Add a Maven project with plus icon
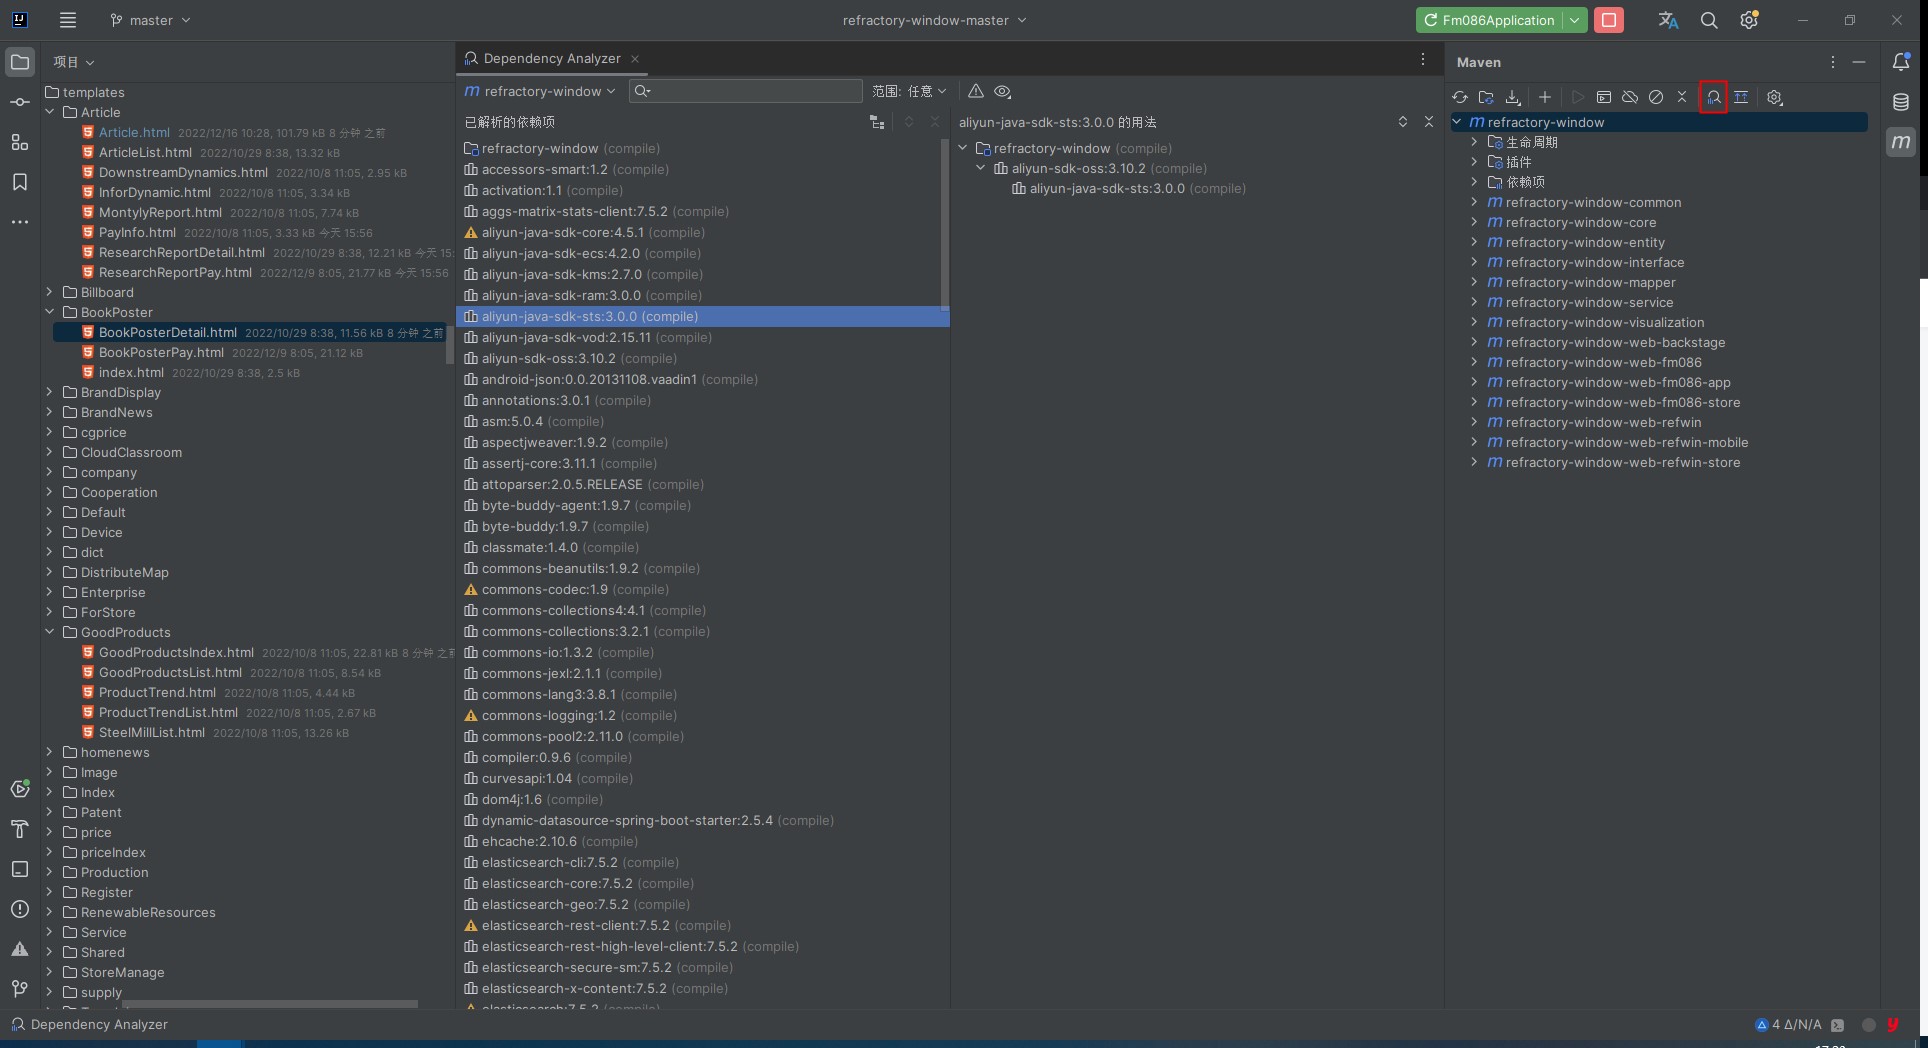This screenshot has width=1928, height=1048. (x=1545, y=97)
